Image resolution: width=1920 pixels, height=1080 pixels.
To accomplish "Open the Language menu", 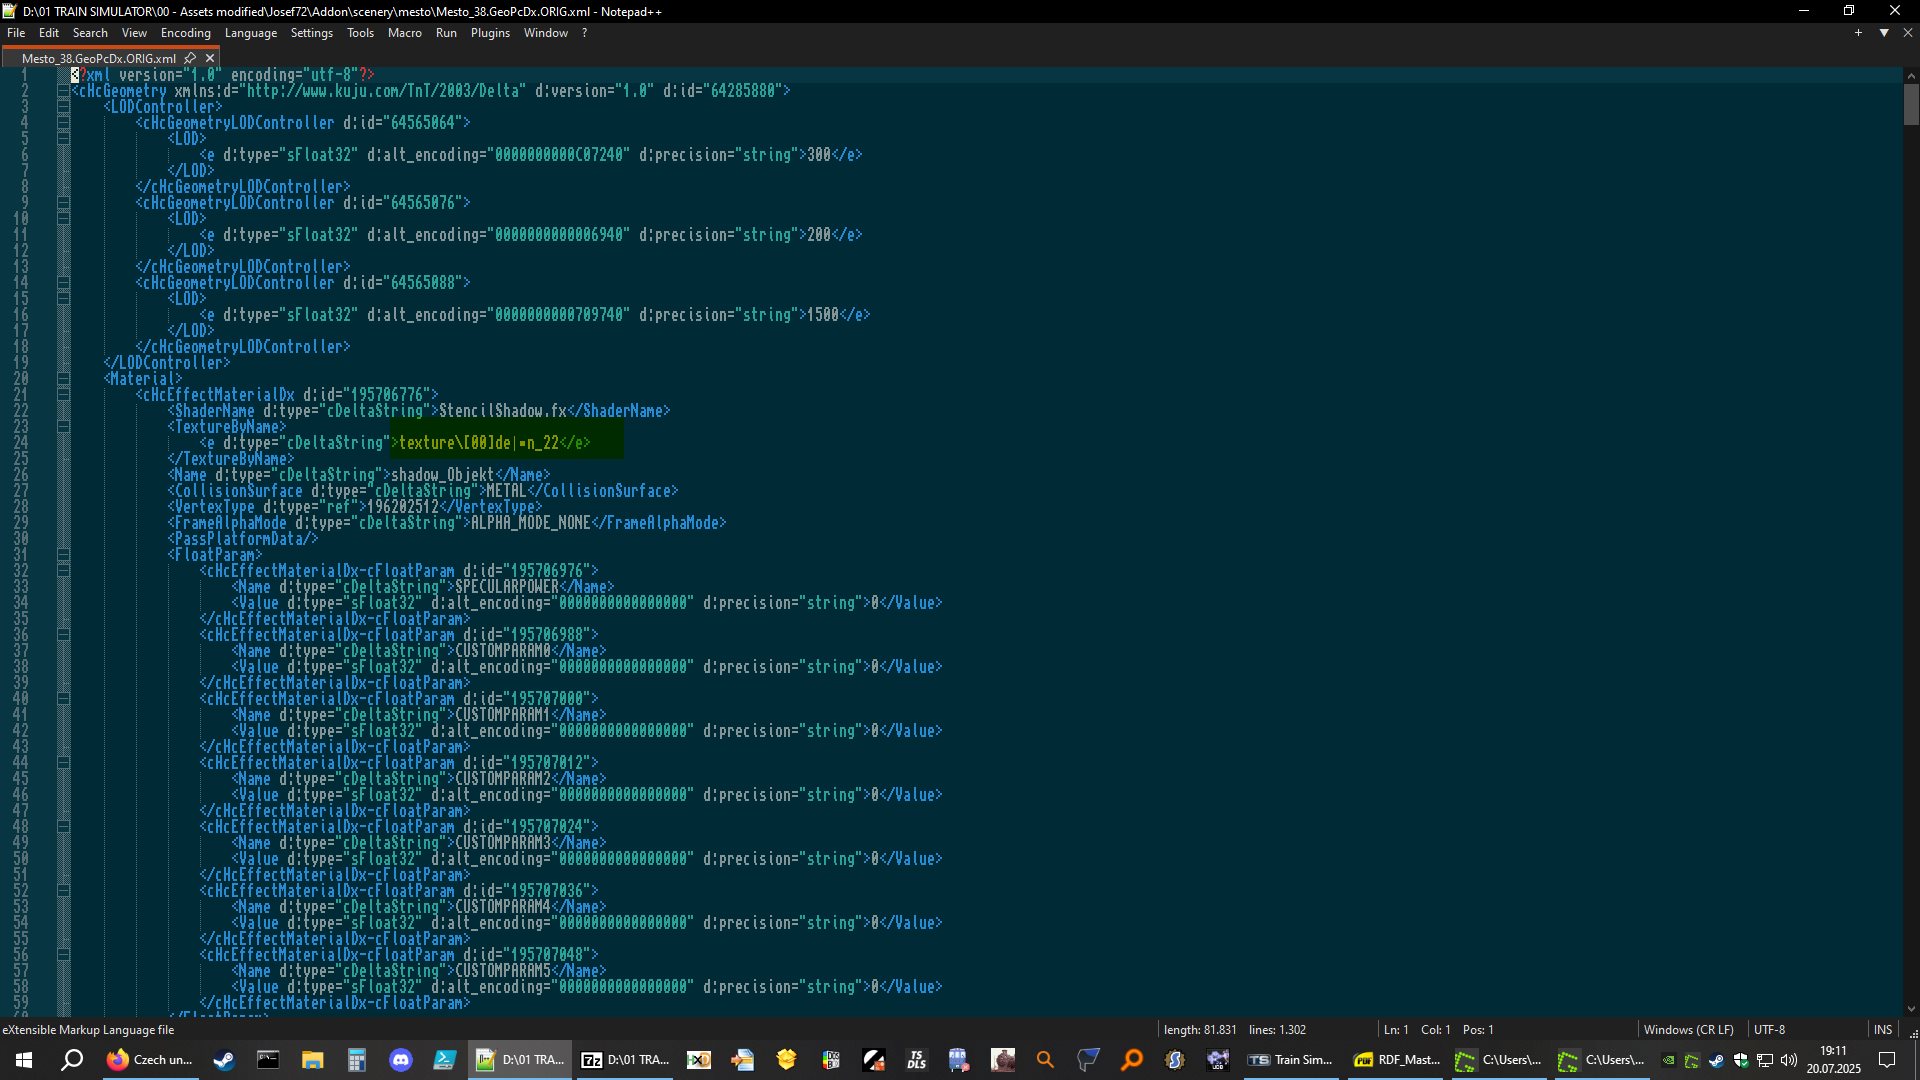I will point(250,33).
